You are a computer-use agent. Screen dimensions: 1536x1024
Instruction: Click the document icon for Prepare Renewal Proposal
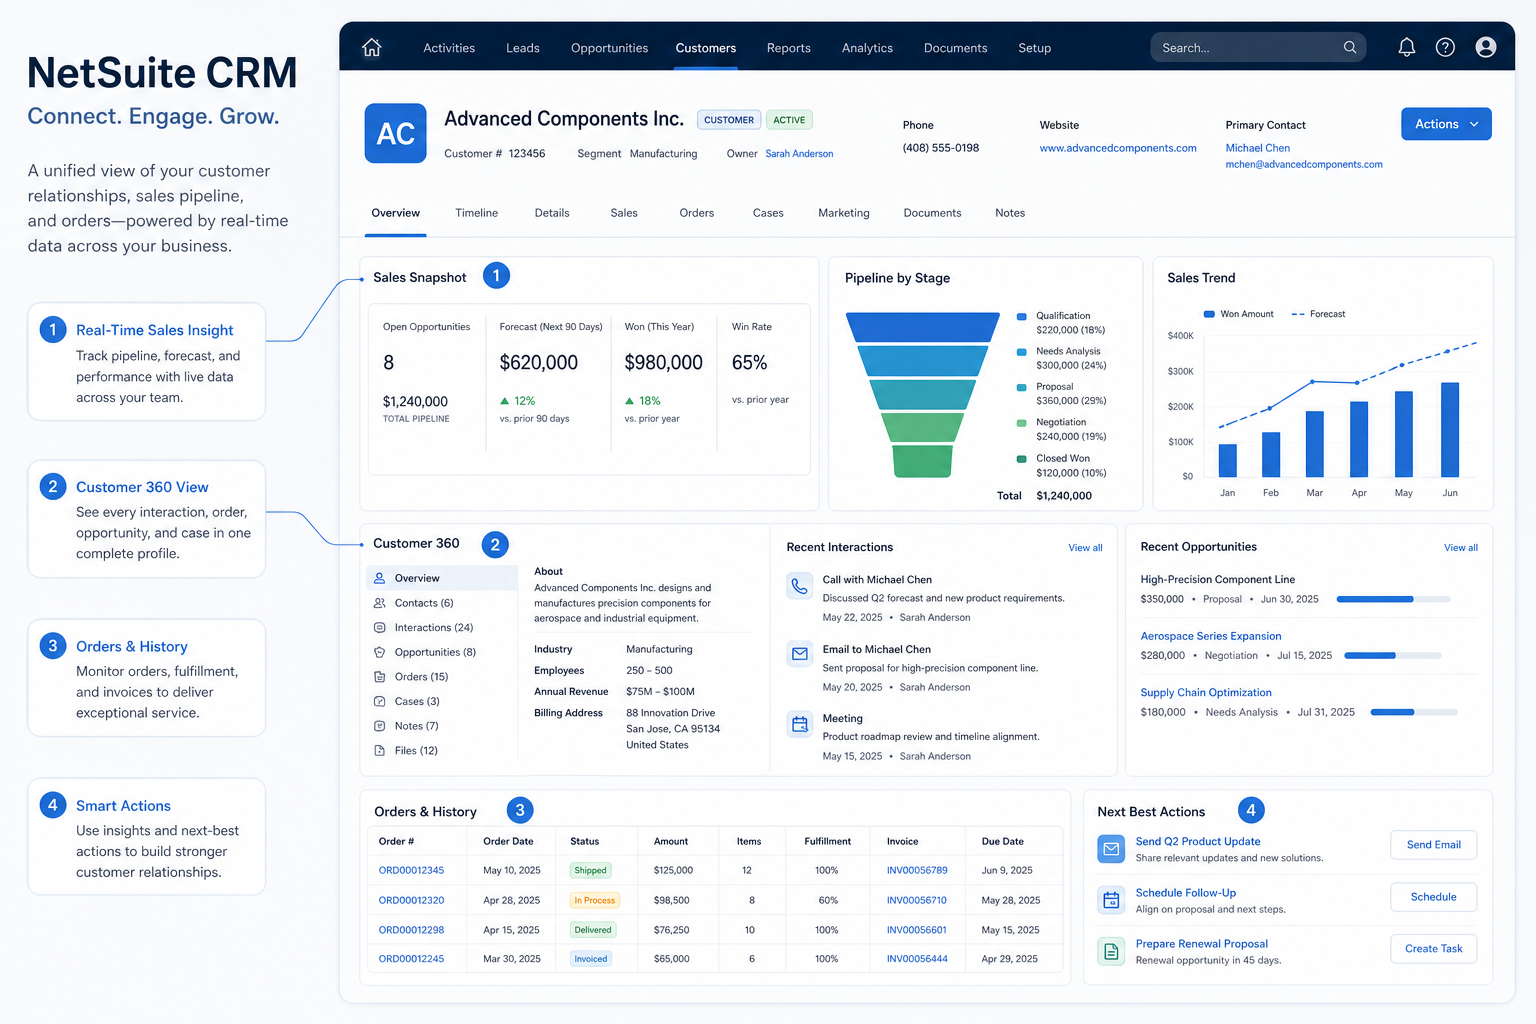1111,951
